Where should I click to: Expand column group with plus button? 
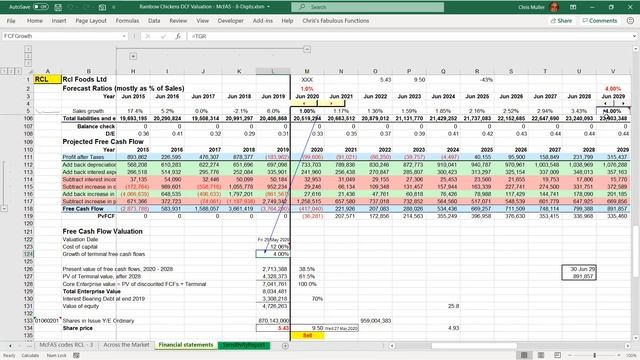[133, 56]
